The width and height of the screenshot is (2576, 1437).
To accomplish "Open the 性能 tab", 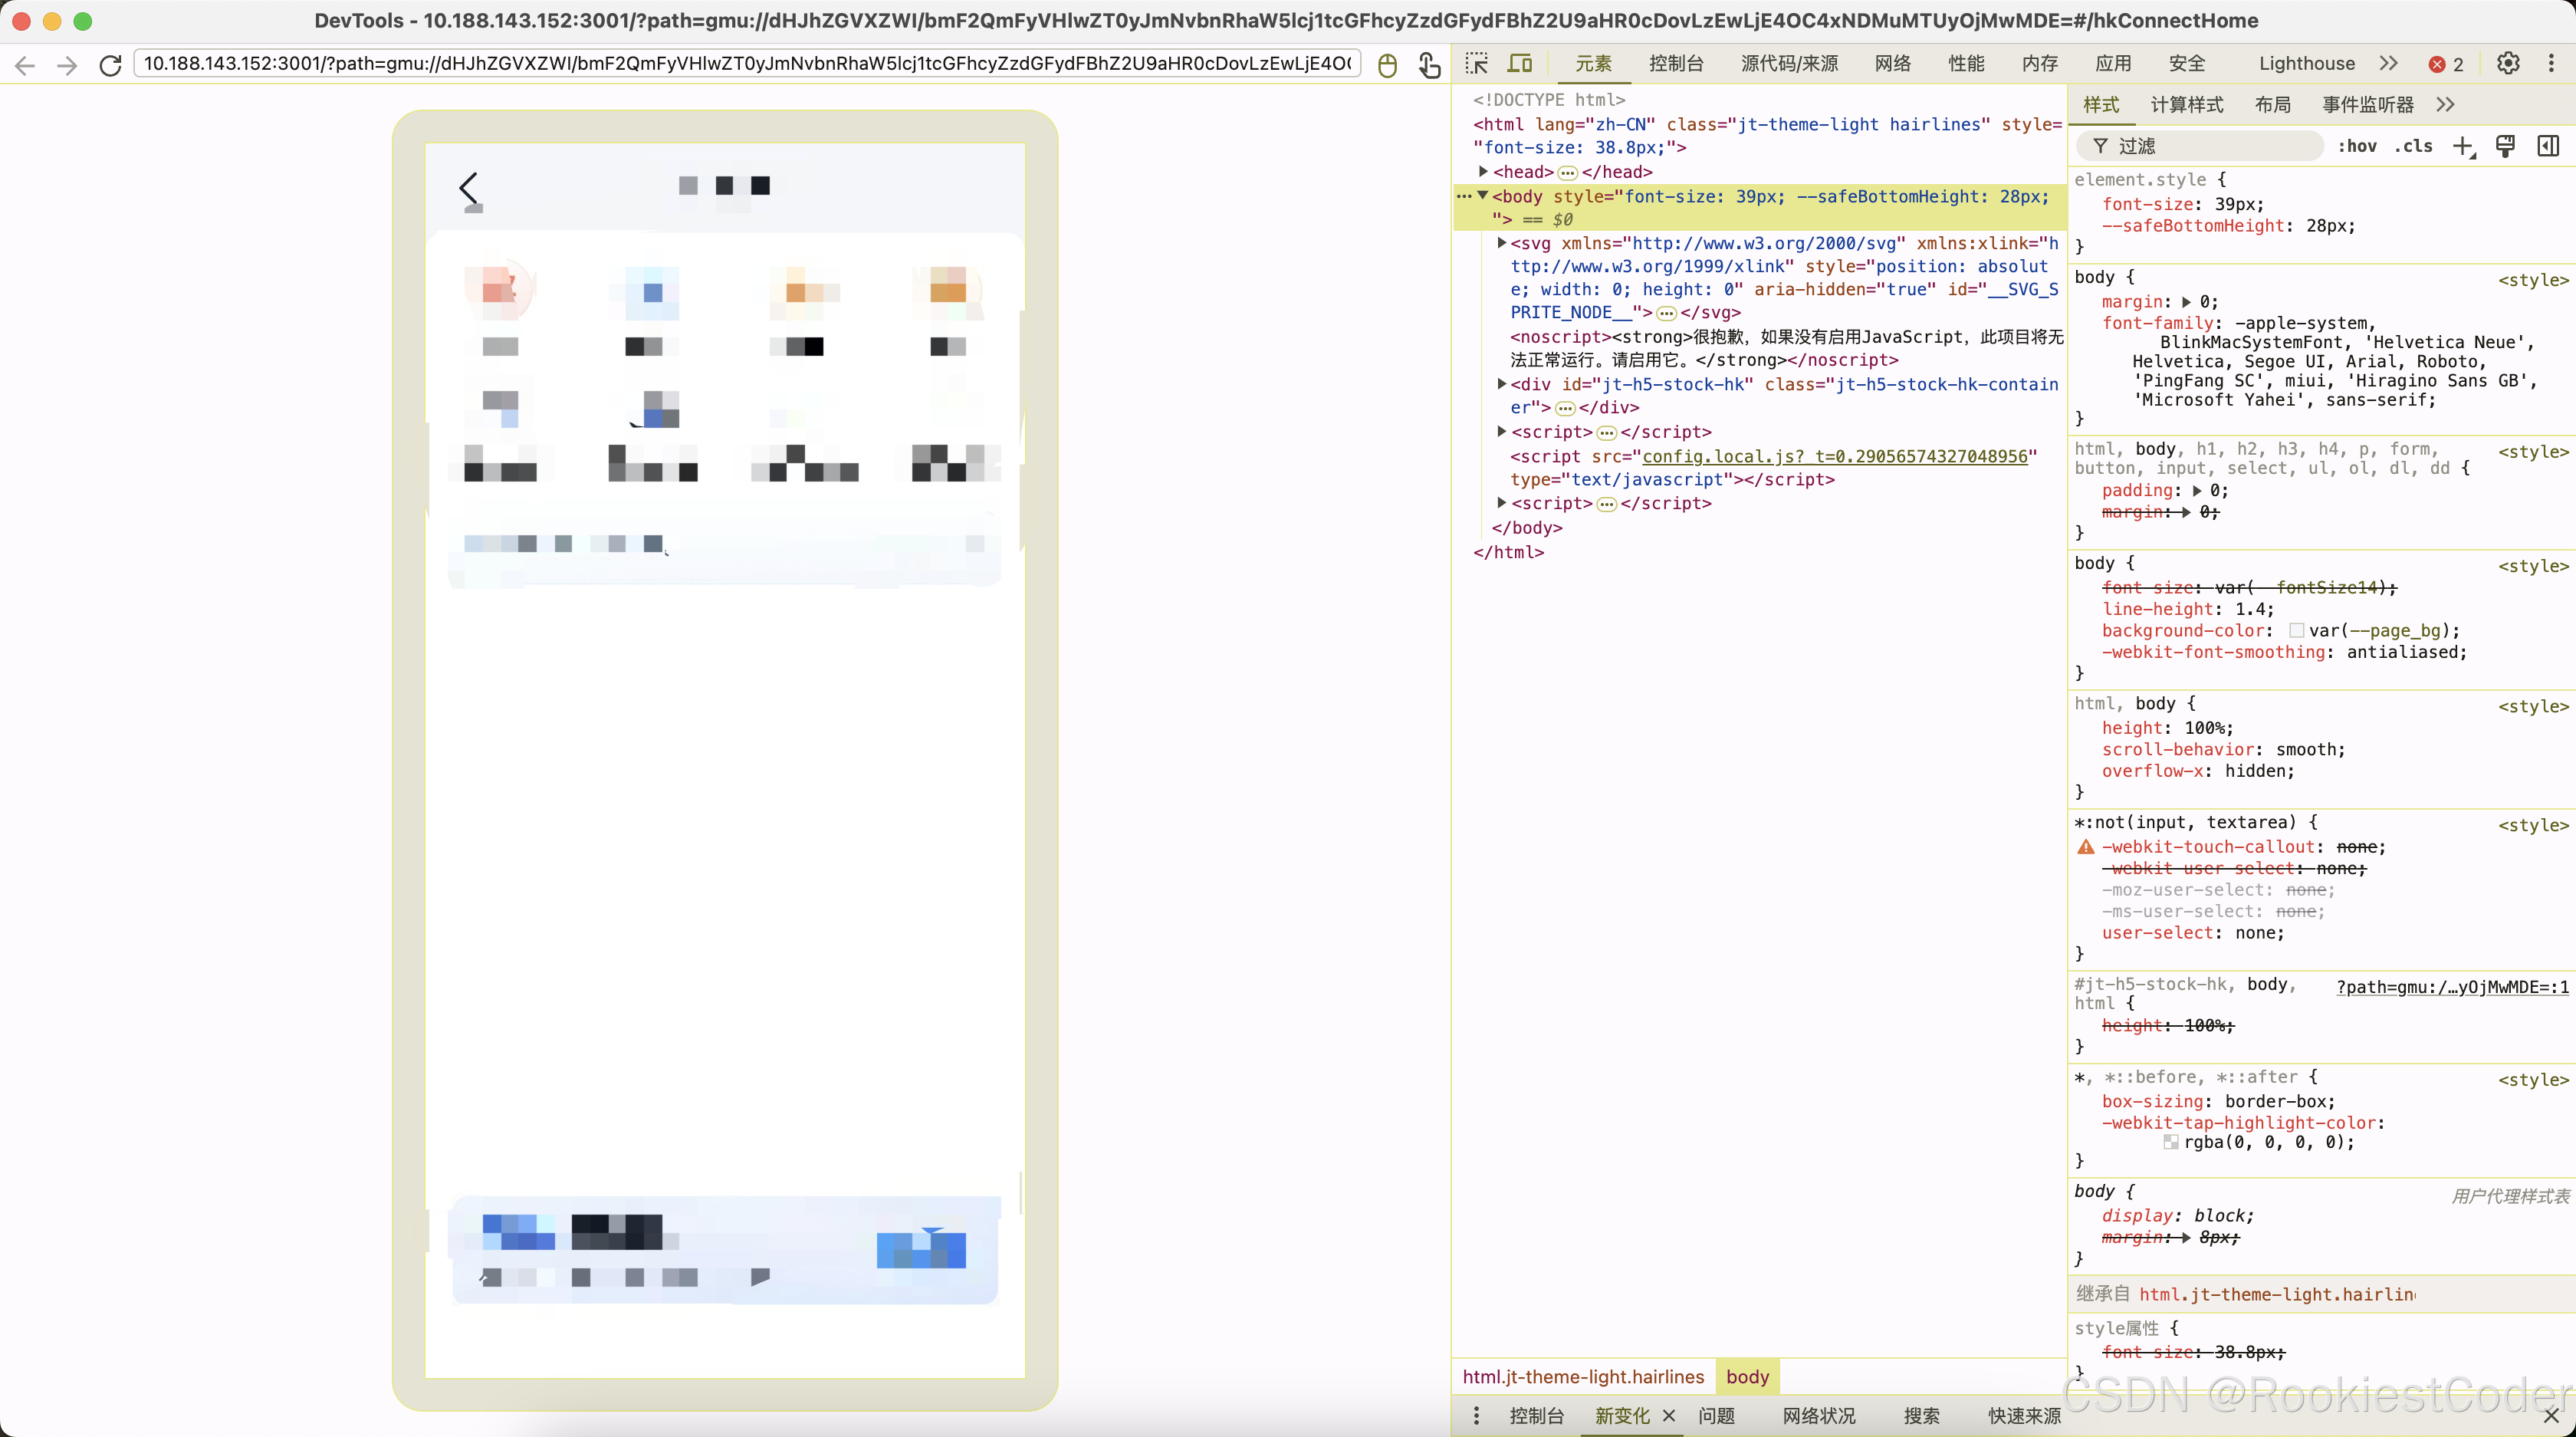I will click(1966, 64).
